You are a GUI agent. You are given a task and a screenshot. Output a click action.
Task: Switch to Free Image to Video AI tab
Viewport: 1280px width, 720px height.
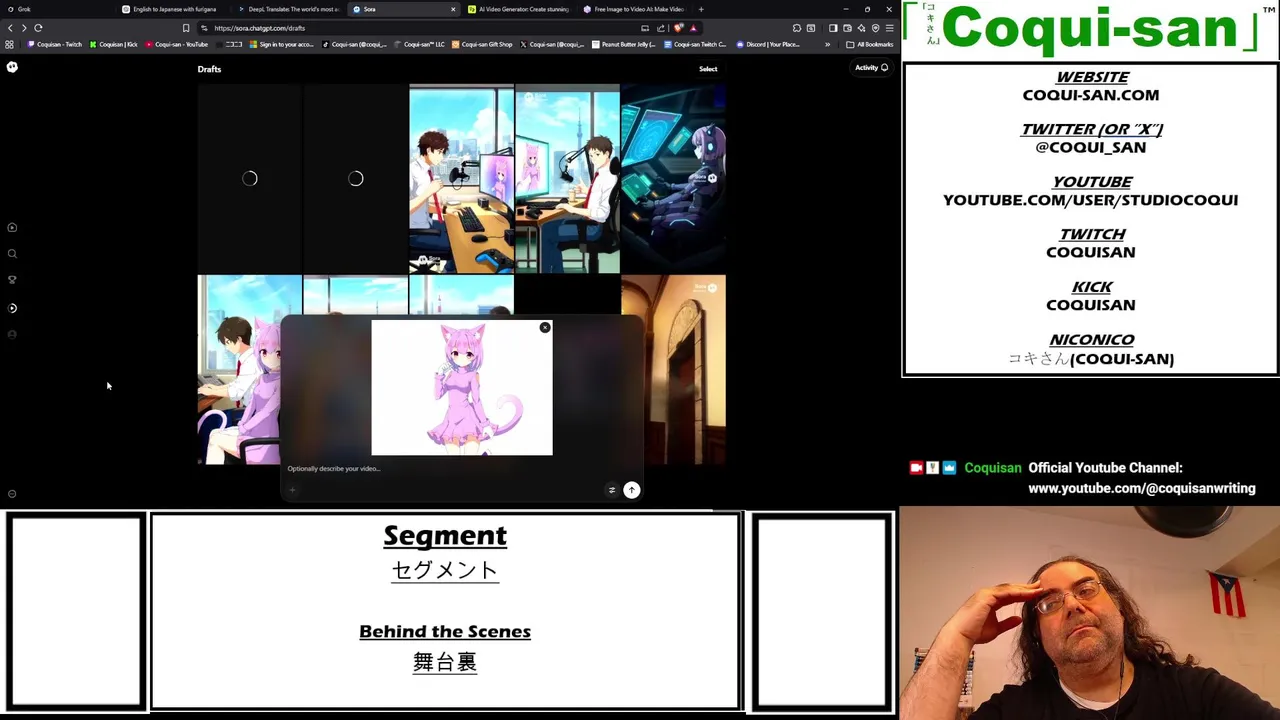click(634, 9)
